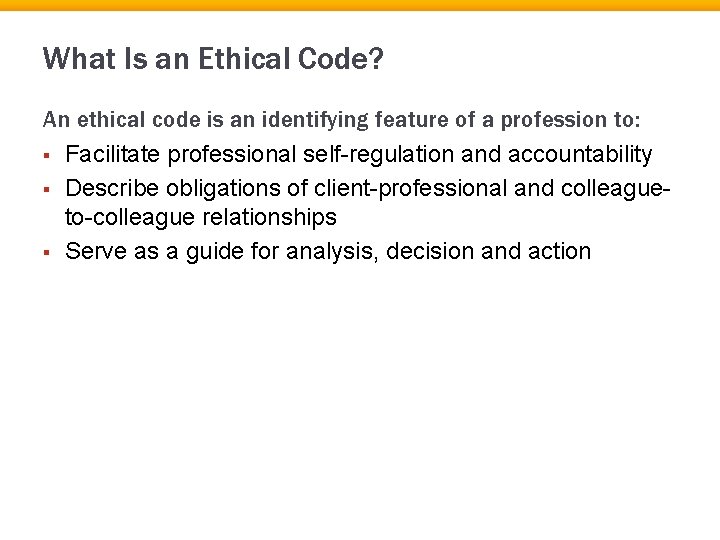Viewport: 720px width, 540px height.
Task: Click the word 'Serve' in third bullet
Action: click(x=93, y=250)
